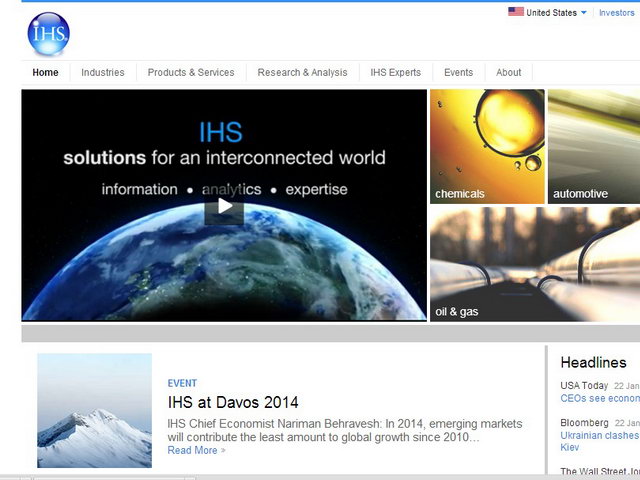Open the Ukrainian clashes headline link
Viewport: 640px width, 480px height.
point(600,441)
